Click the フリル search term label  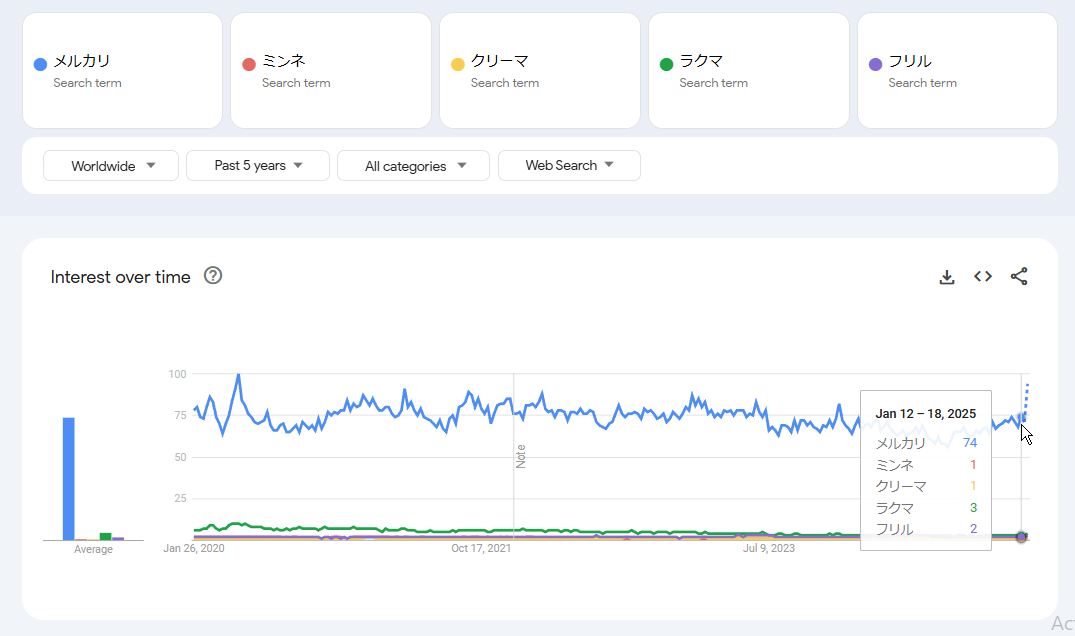click(x=910, y=62)
